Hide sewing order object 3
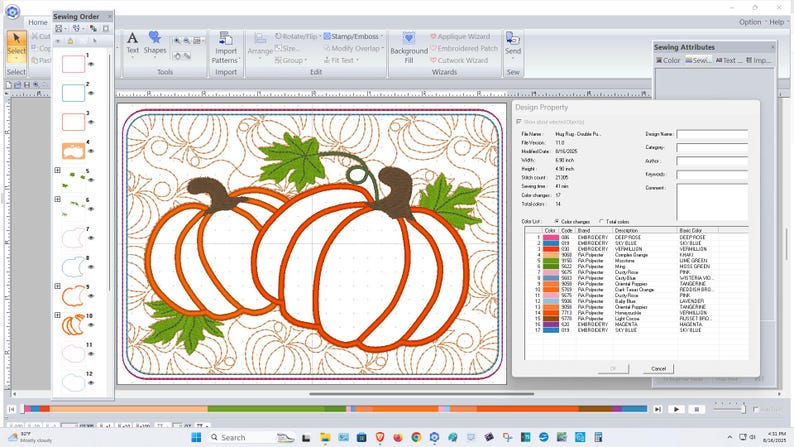This screenshot has height=447, width=794. coord(91,122)
